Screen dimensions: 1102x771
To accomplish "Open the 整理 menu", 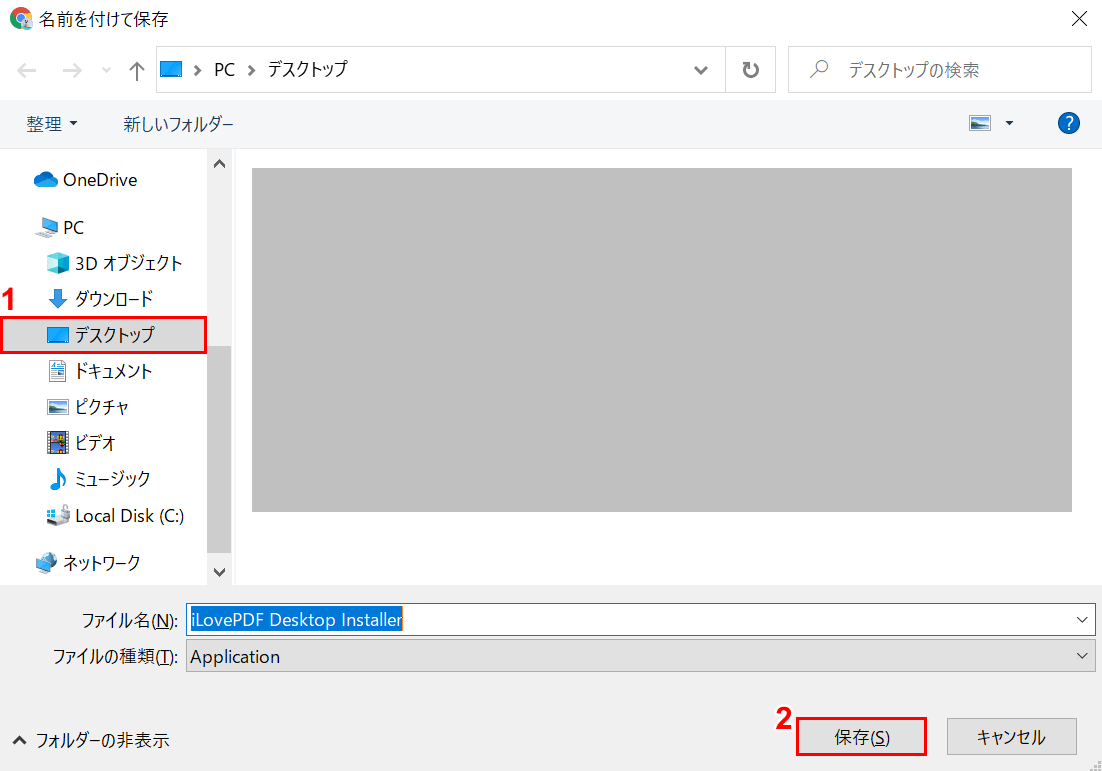I will pos(52,124).
